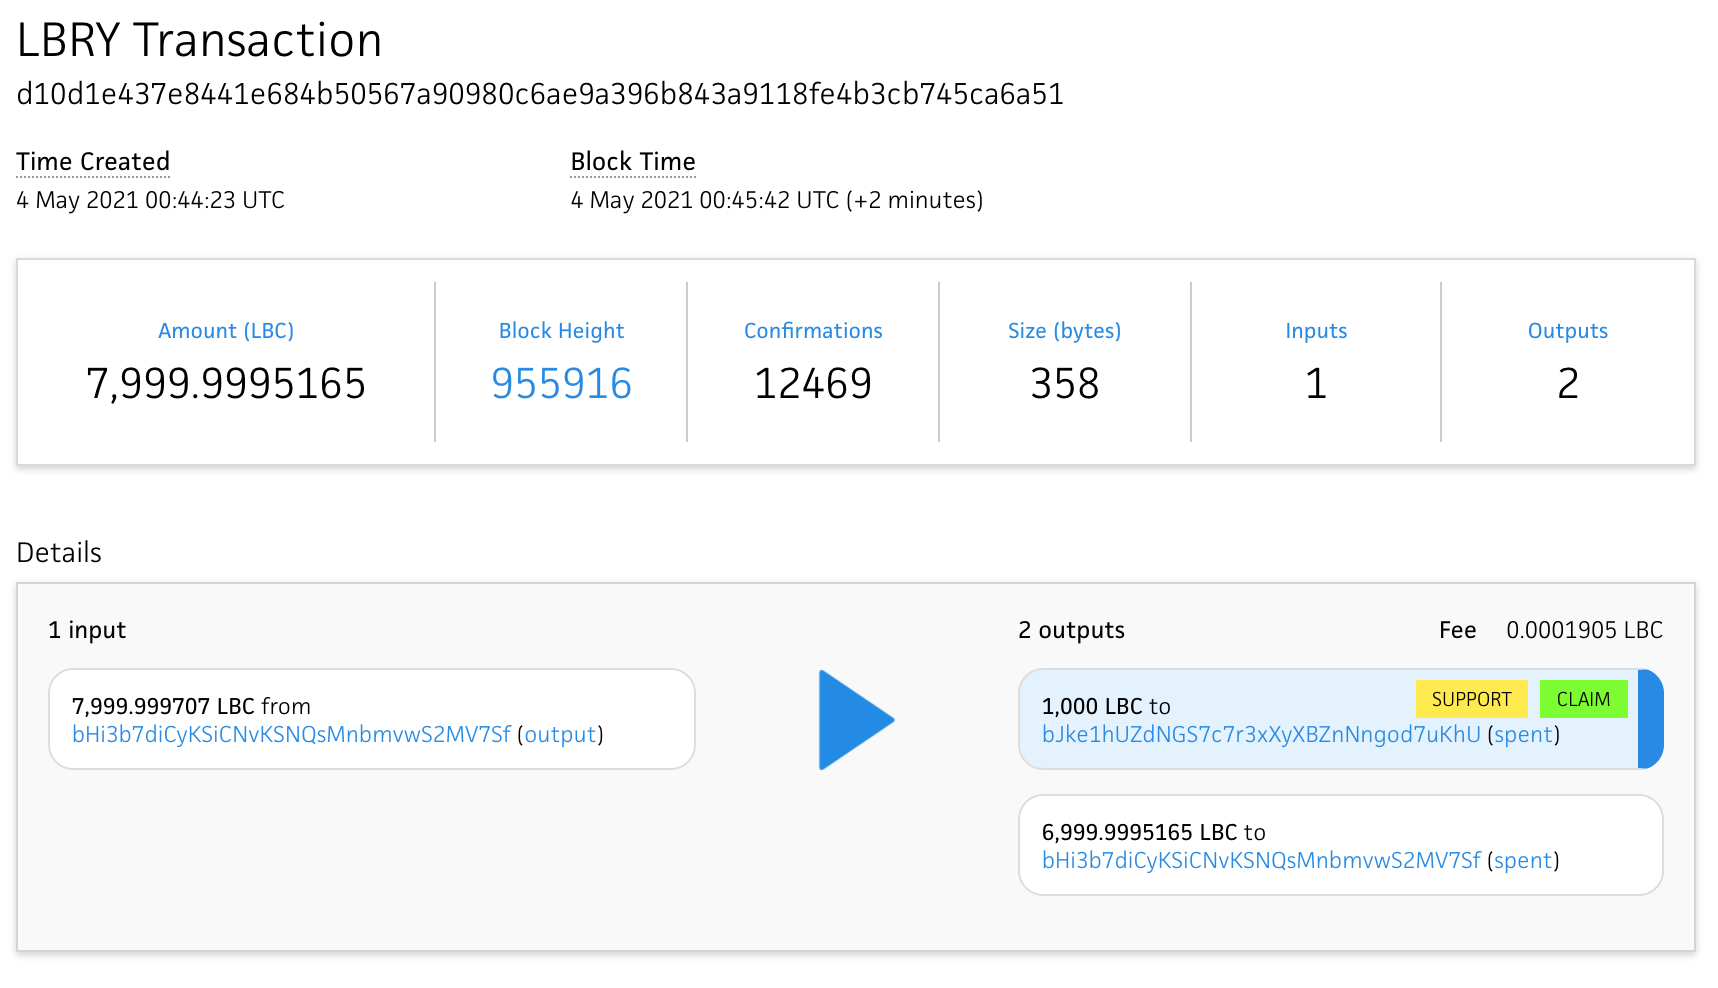Select the time created value 00:44:23 UTC
Screen dimensions: 1718x988
click(x=215, y=200)
